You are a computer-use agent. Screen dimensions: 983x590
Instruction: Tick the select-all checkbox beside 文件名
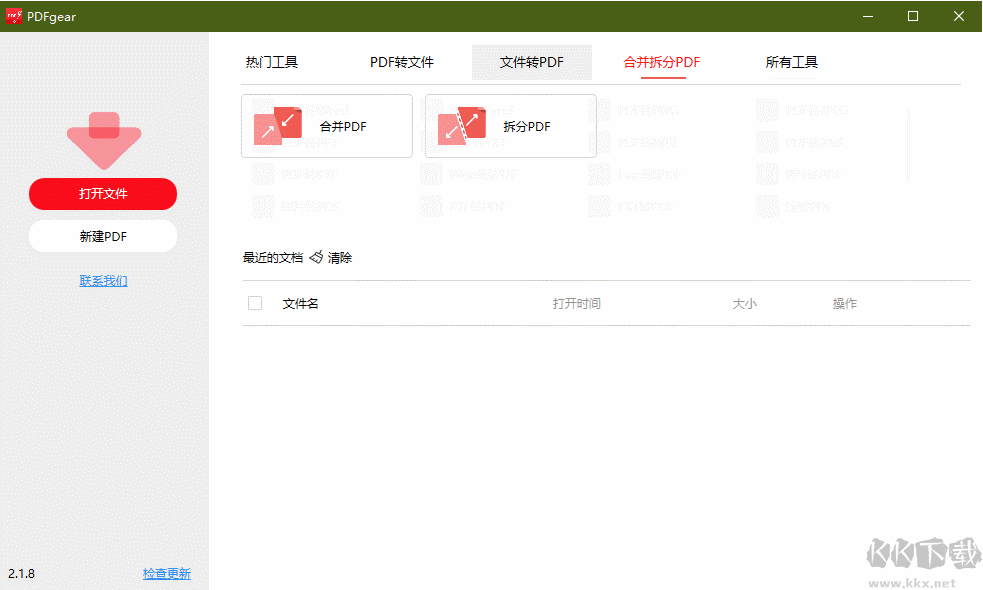[x=255, y=303]
